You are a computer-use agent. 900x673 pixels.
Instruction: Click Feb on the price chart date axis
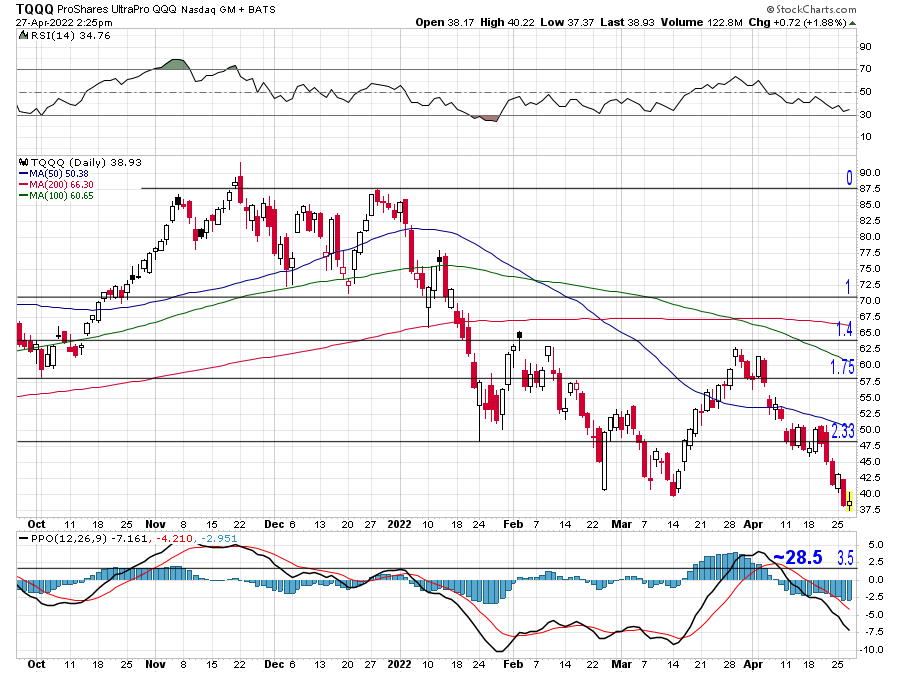[513, 524]
